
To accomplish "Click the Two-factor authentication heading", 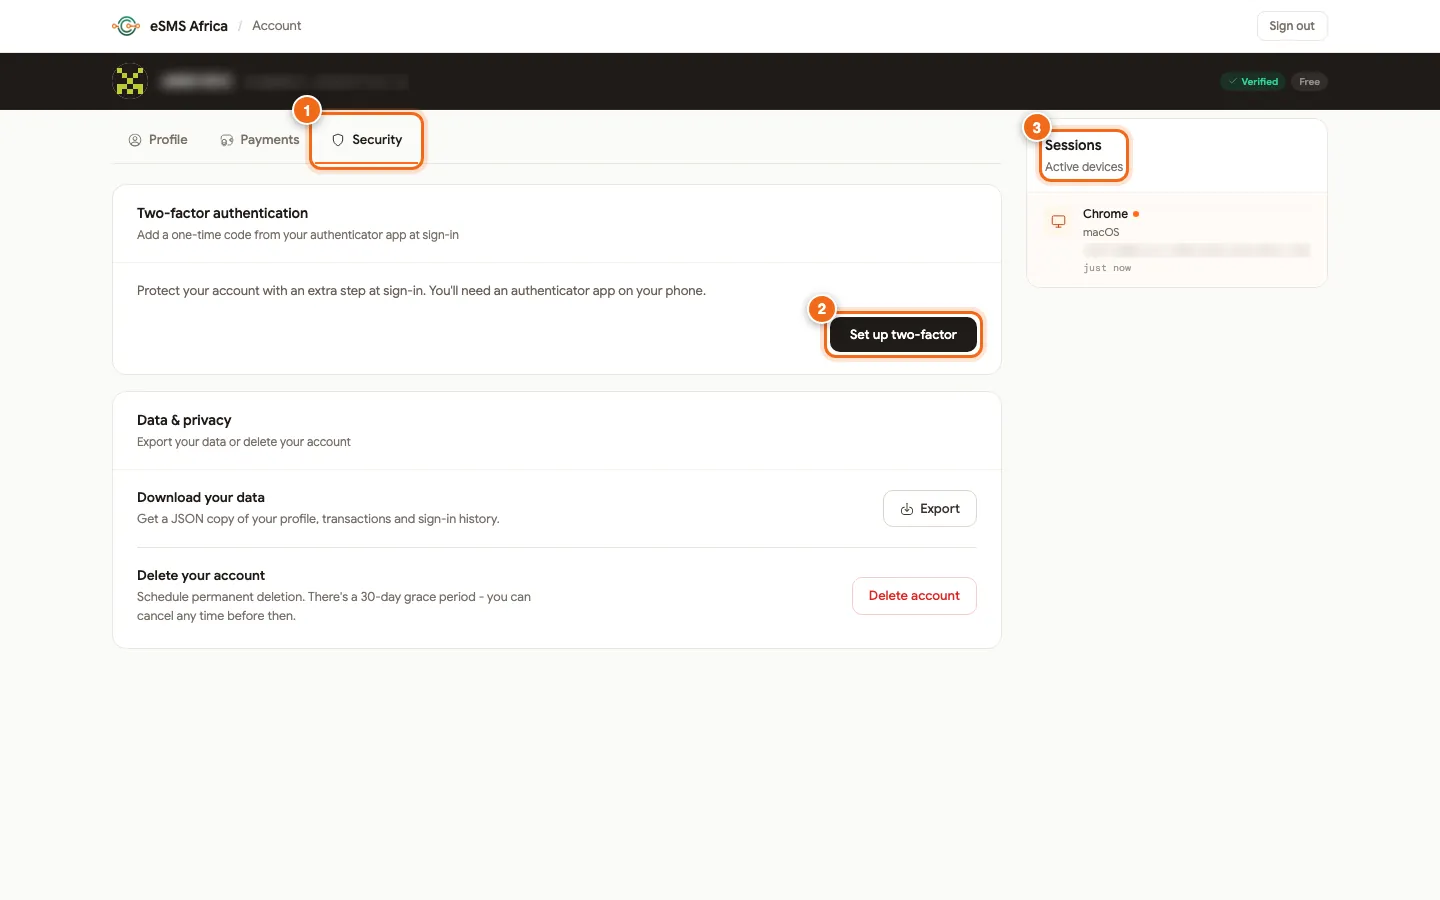I will [x=222, y=213].
